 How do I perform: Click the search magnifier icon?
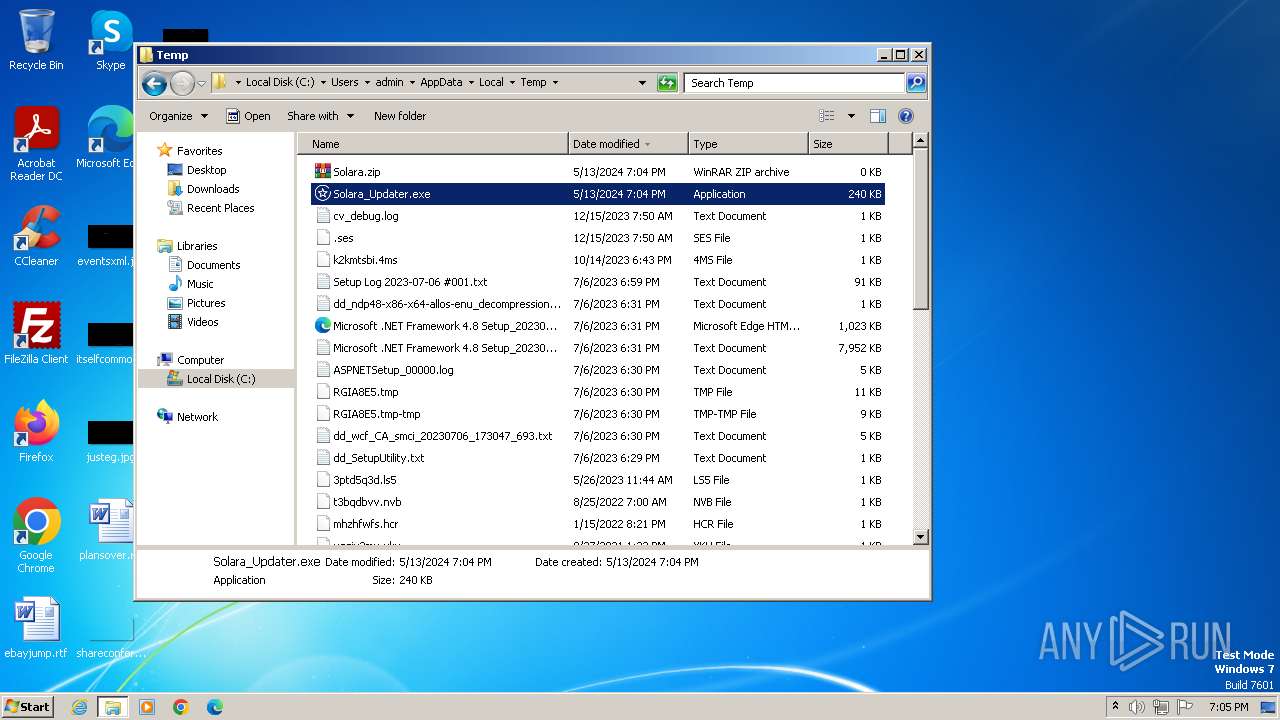click(x=916, y=83)
